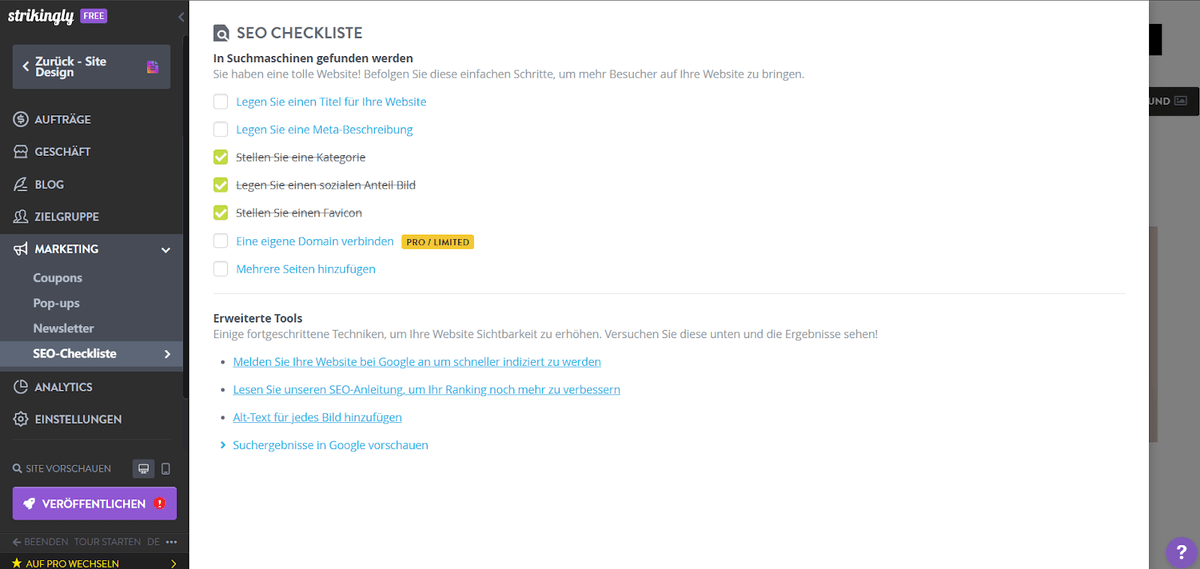This screenshot has height=569, width=1200.
Task: Open Geschäft via its store icon
Action: [x=20, y=152]
